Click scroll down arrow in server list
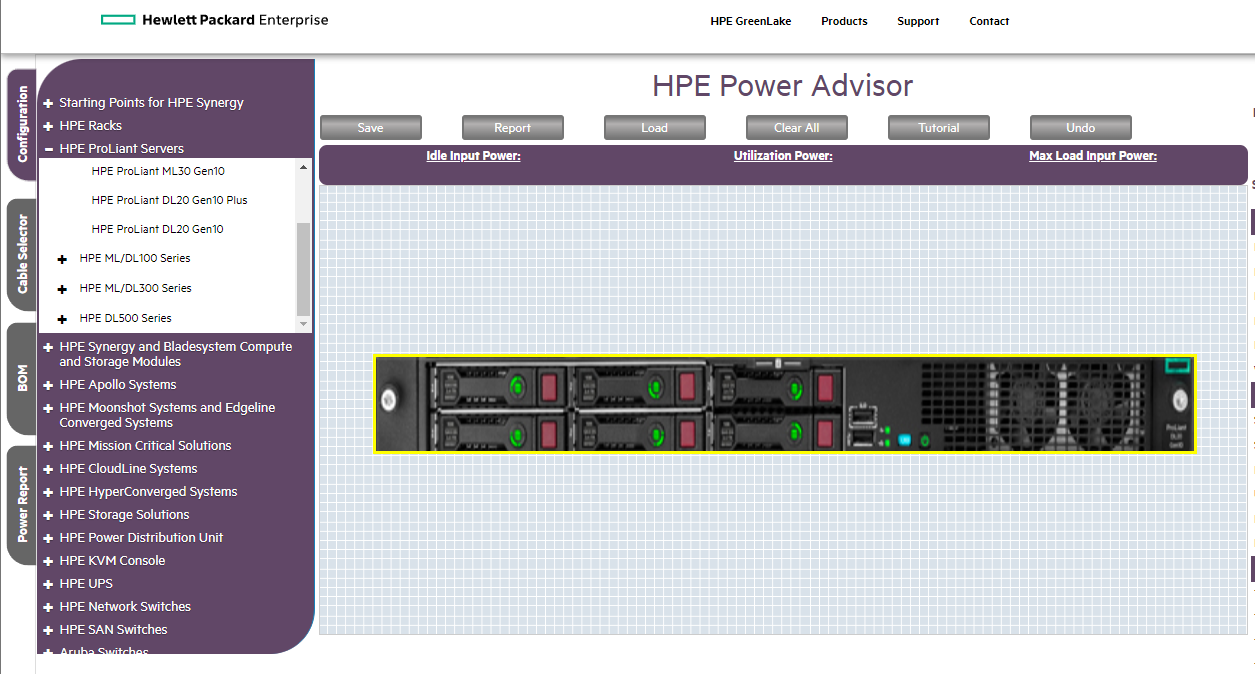The image size is (1255, 674). point(304,324)
